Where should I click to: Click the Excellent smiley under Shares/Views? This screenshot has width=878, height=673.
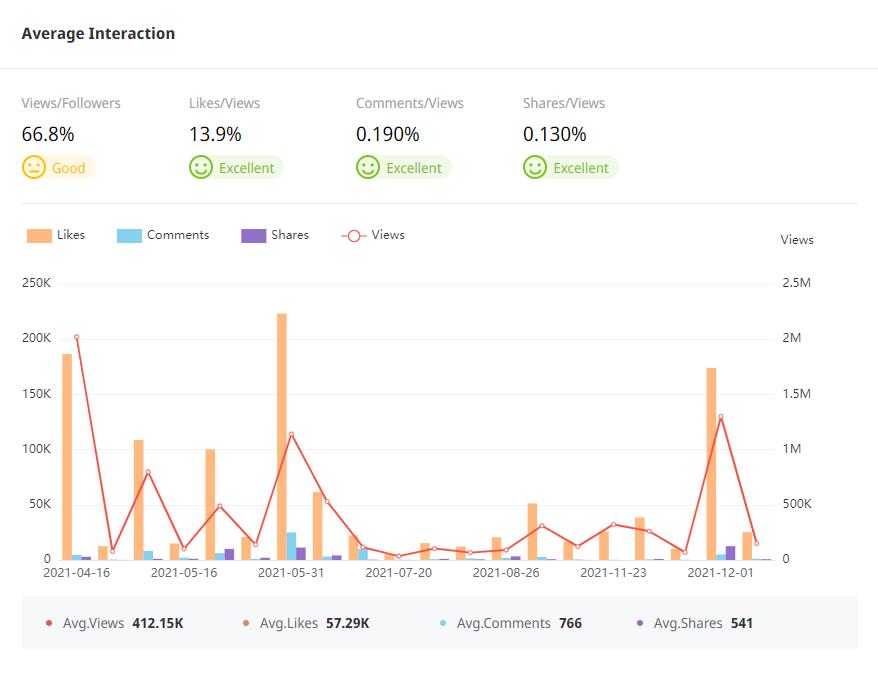coord(535,168)
